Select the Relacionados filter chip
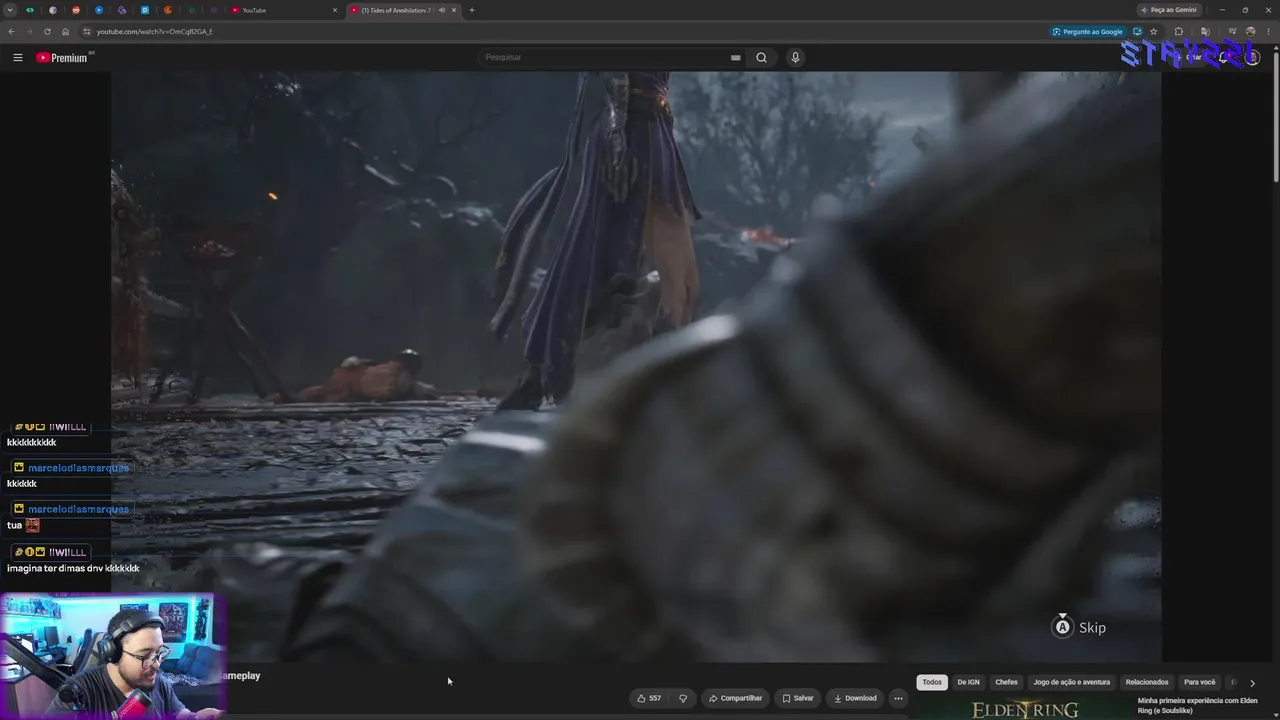The width and height of the screenshot is (1280, 720). 1147,682
